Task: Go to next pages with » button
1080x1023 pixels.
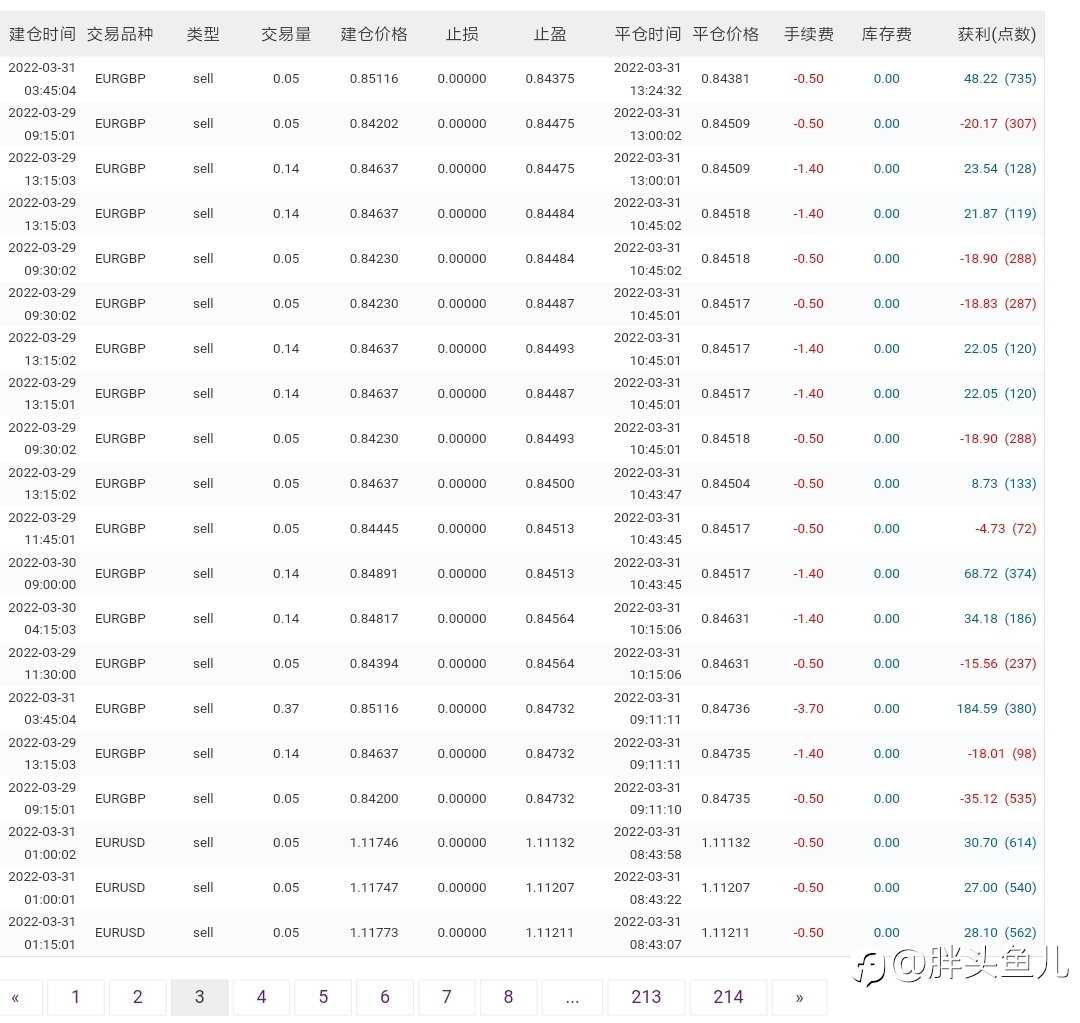Action: (799, 997)
